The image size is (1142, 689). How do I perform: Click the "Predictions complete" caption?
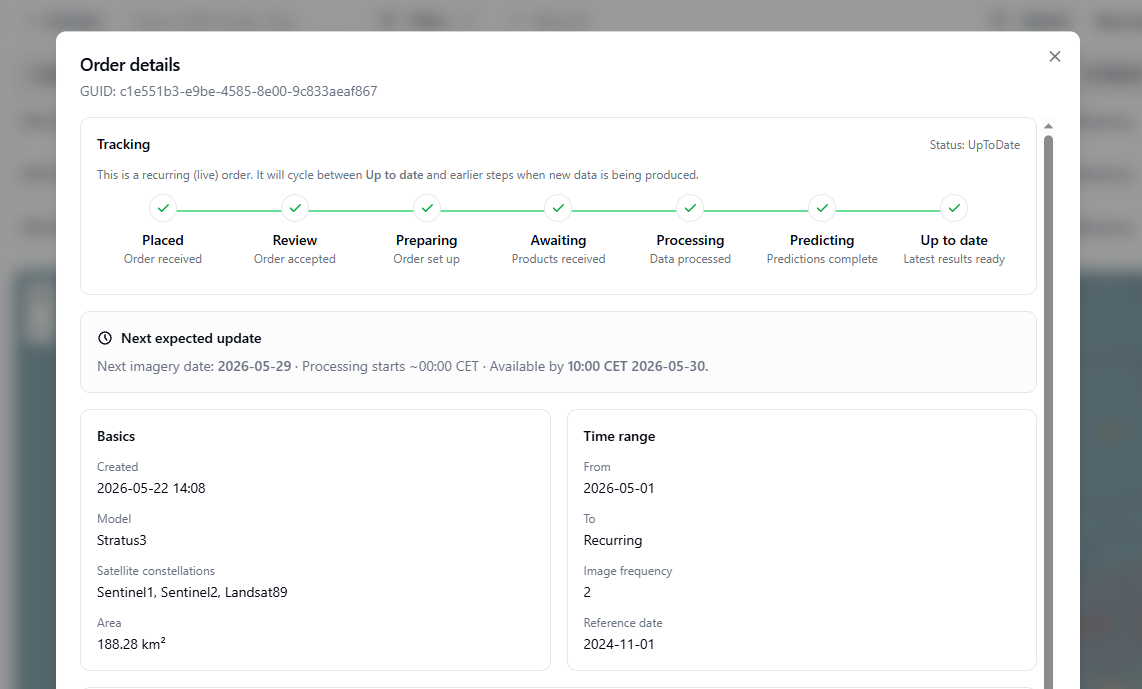[822, 259]
